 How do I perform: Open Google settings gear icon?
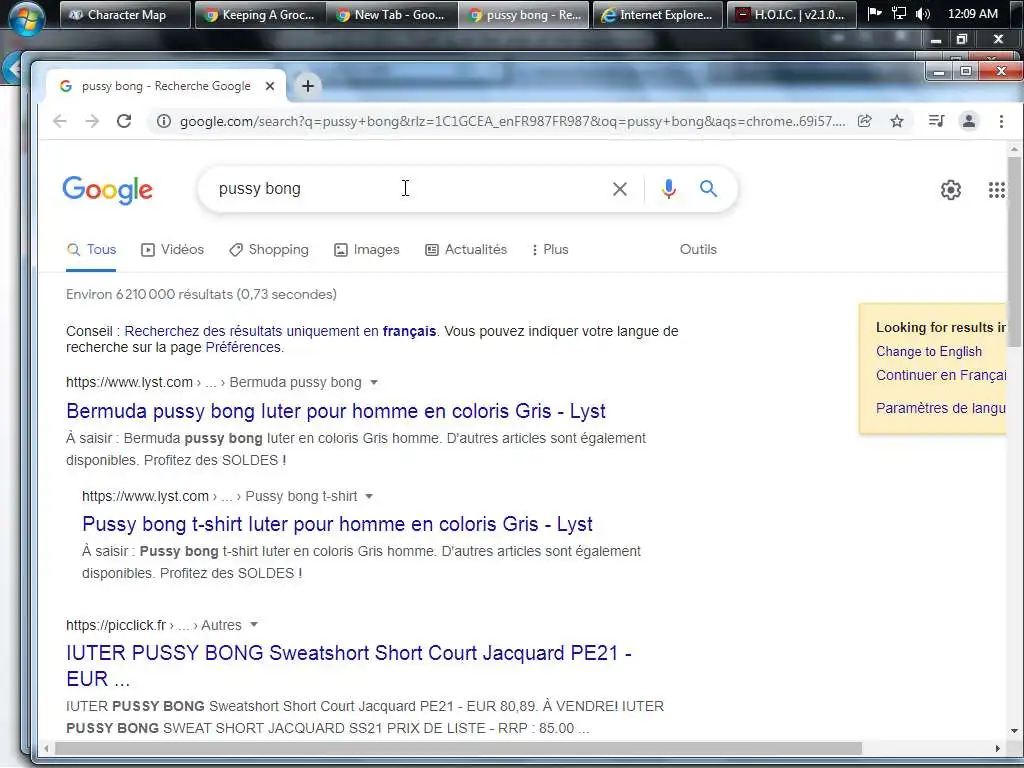(951, 190)
